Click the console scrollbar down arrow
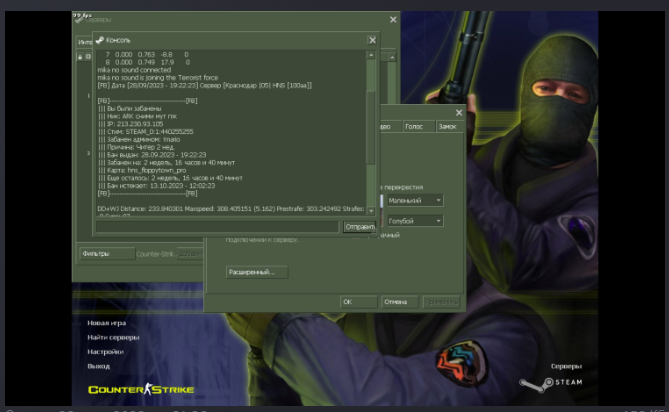Viewport: 669px width, 412px height. 371,211
